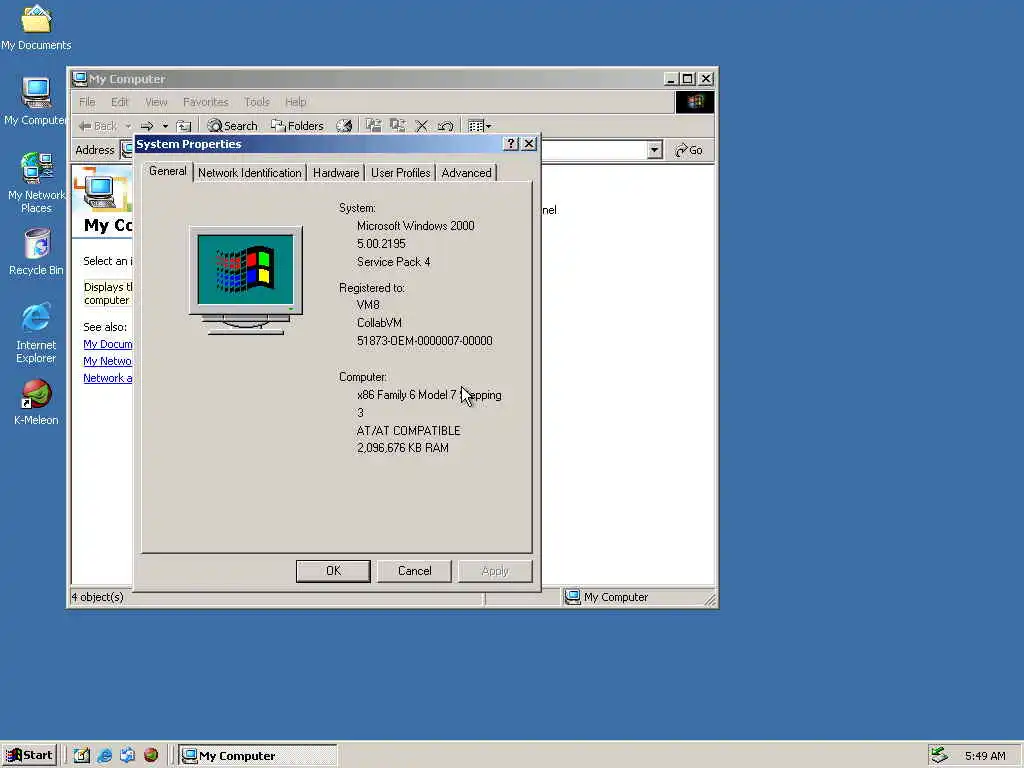Open Outlook Express quick launch icon
1024x768 pixels.
127,756
